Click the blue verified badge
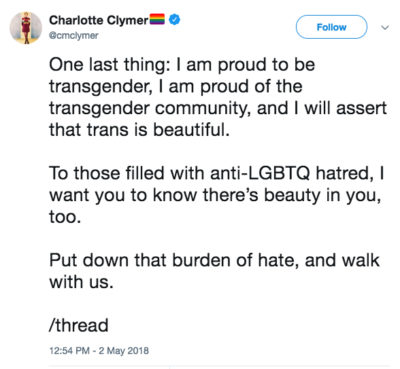The image size is (400, 369). tap(174, 20)
